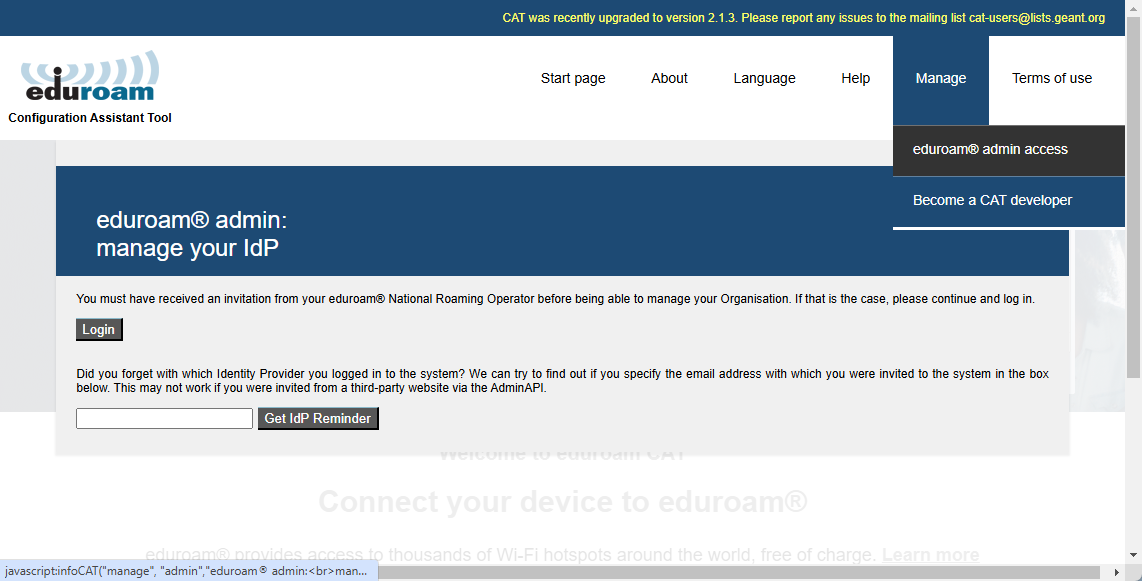Click the scroll up arrow

coord(1133,7)
